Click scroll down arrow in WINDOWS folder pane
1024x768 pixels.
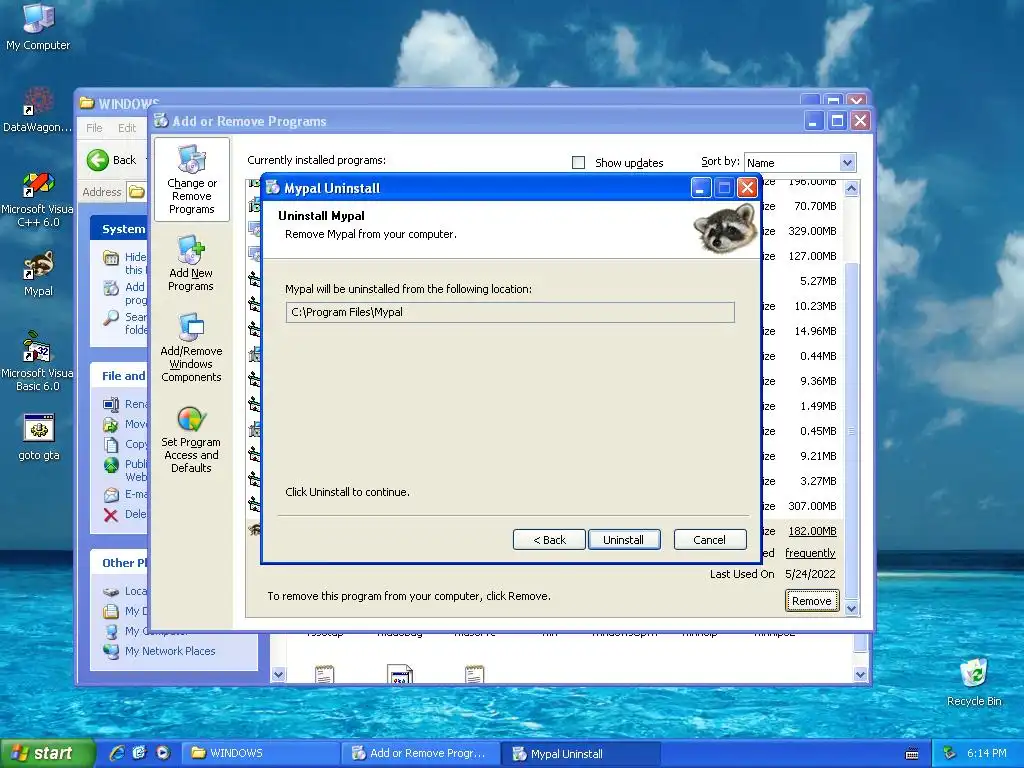pos(278,675)
